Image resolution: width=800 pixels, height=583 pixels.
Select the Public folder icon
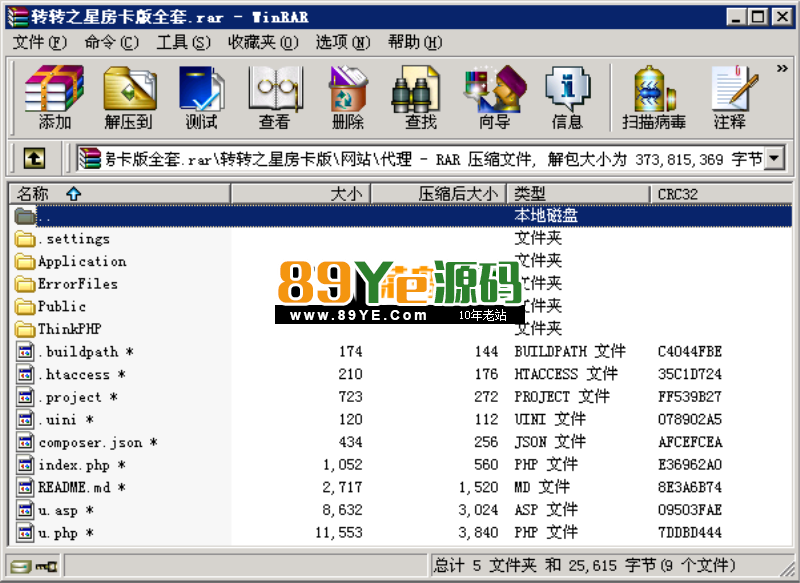[25, 307]
